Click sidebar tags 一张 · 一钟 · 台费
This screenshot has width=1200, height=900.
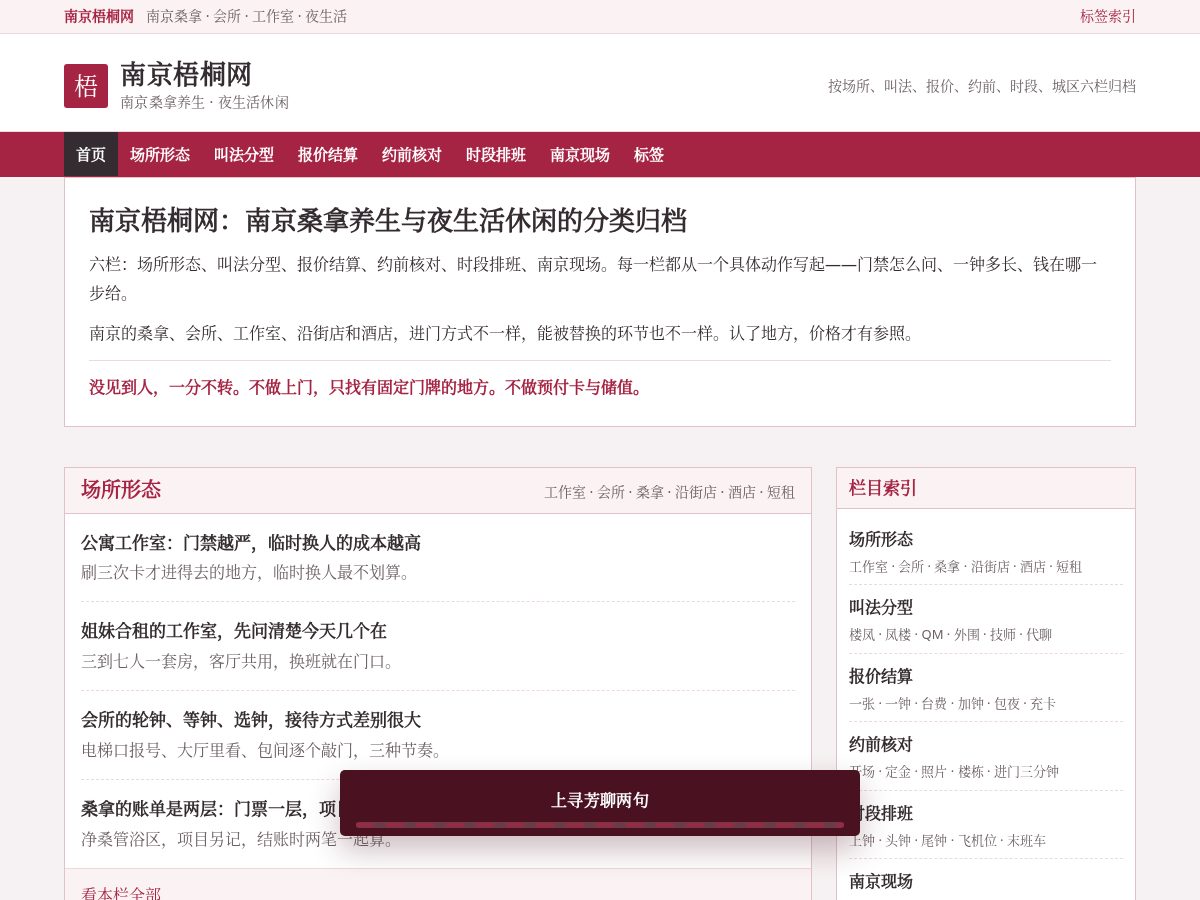tap(952, 703)
